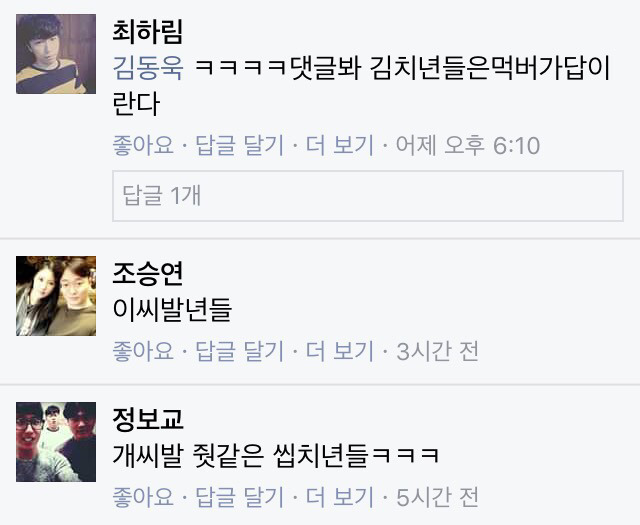Click the commenter name 조승연
The height and width of the screenshot is (525, 640).
coord(148,273)
